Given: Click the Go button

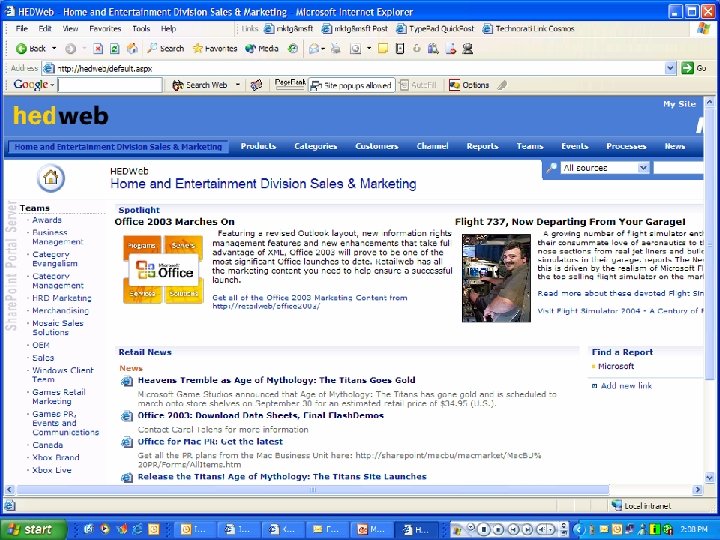Looking at the screenshot, I should tap(693, 68).
